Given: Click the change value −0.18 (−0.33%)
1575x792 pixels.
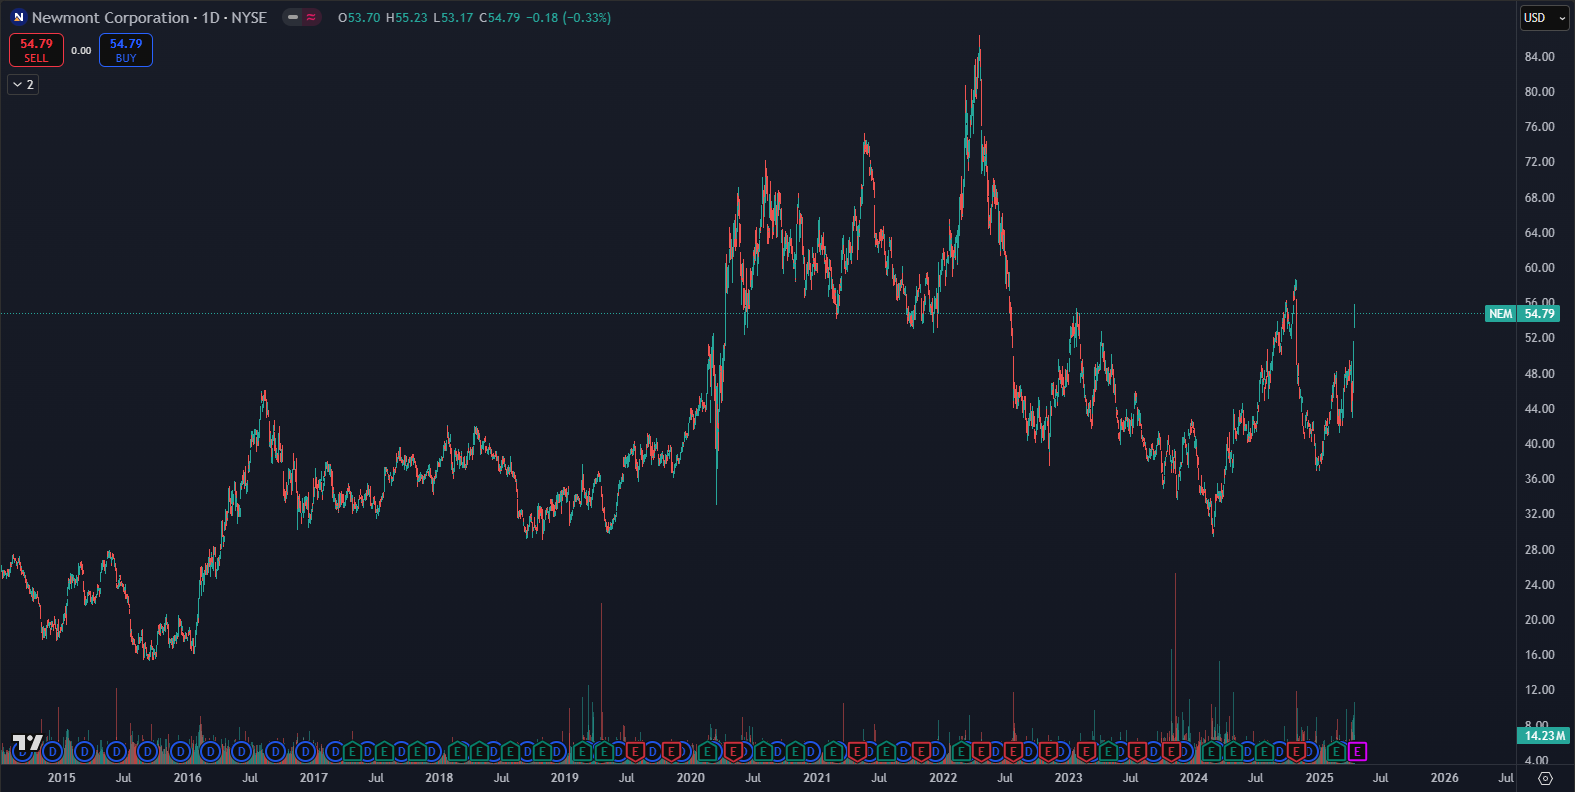Looking at the screenshot, I should click(569, 18).
